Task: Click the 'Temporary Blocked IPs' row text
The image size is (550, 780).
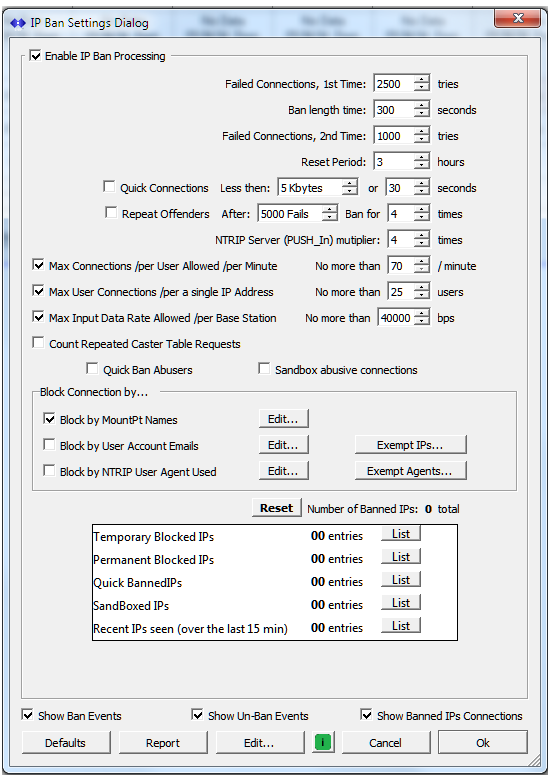Action: tap(154, 537)
